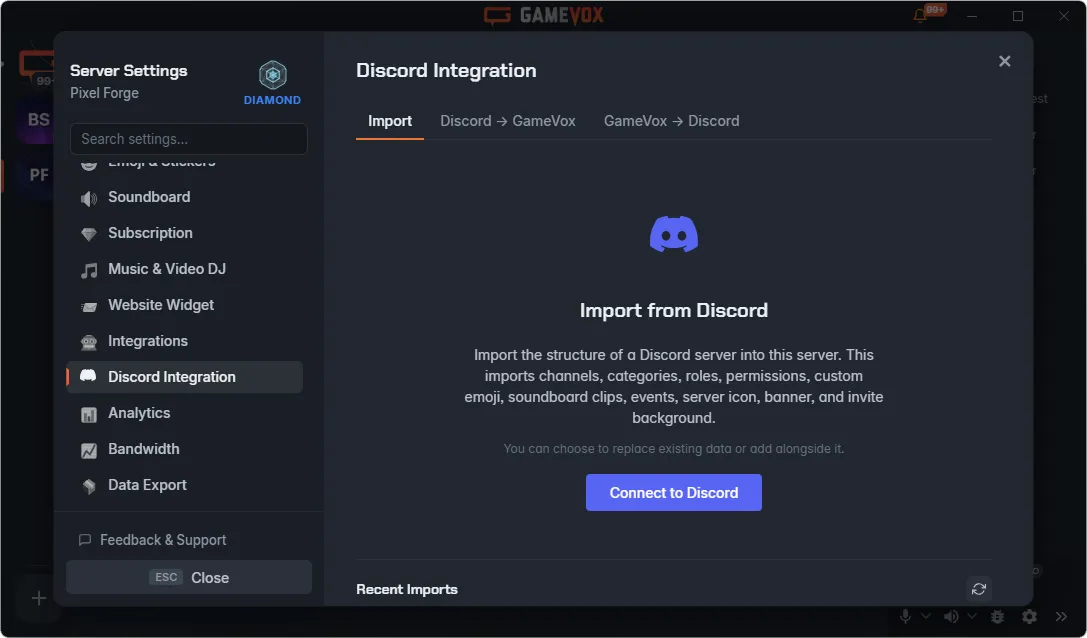The height and width of the screenshot is (638, 1087).
Task: Select the BS server icon
Action: tap(38, 119)
